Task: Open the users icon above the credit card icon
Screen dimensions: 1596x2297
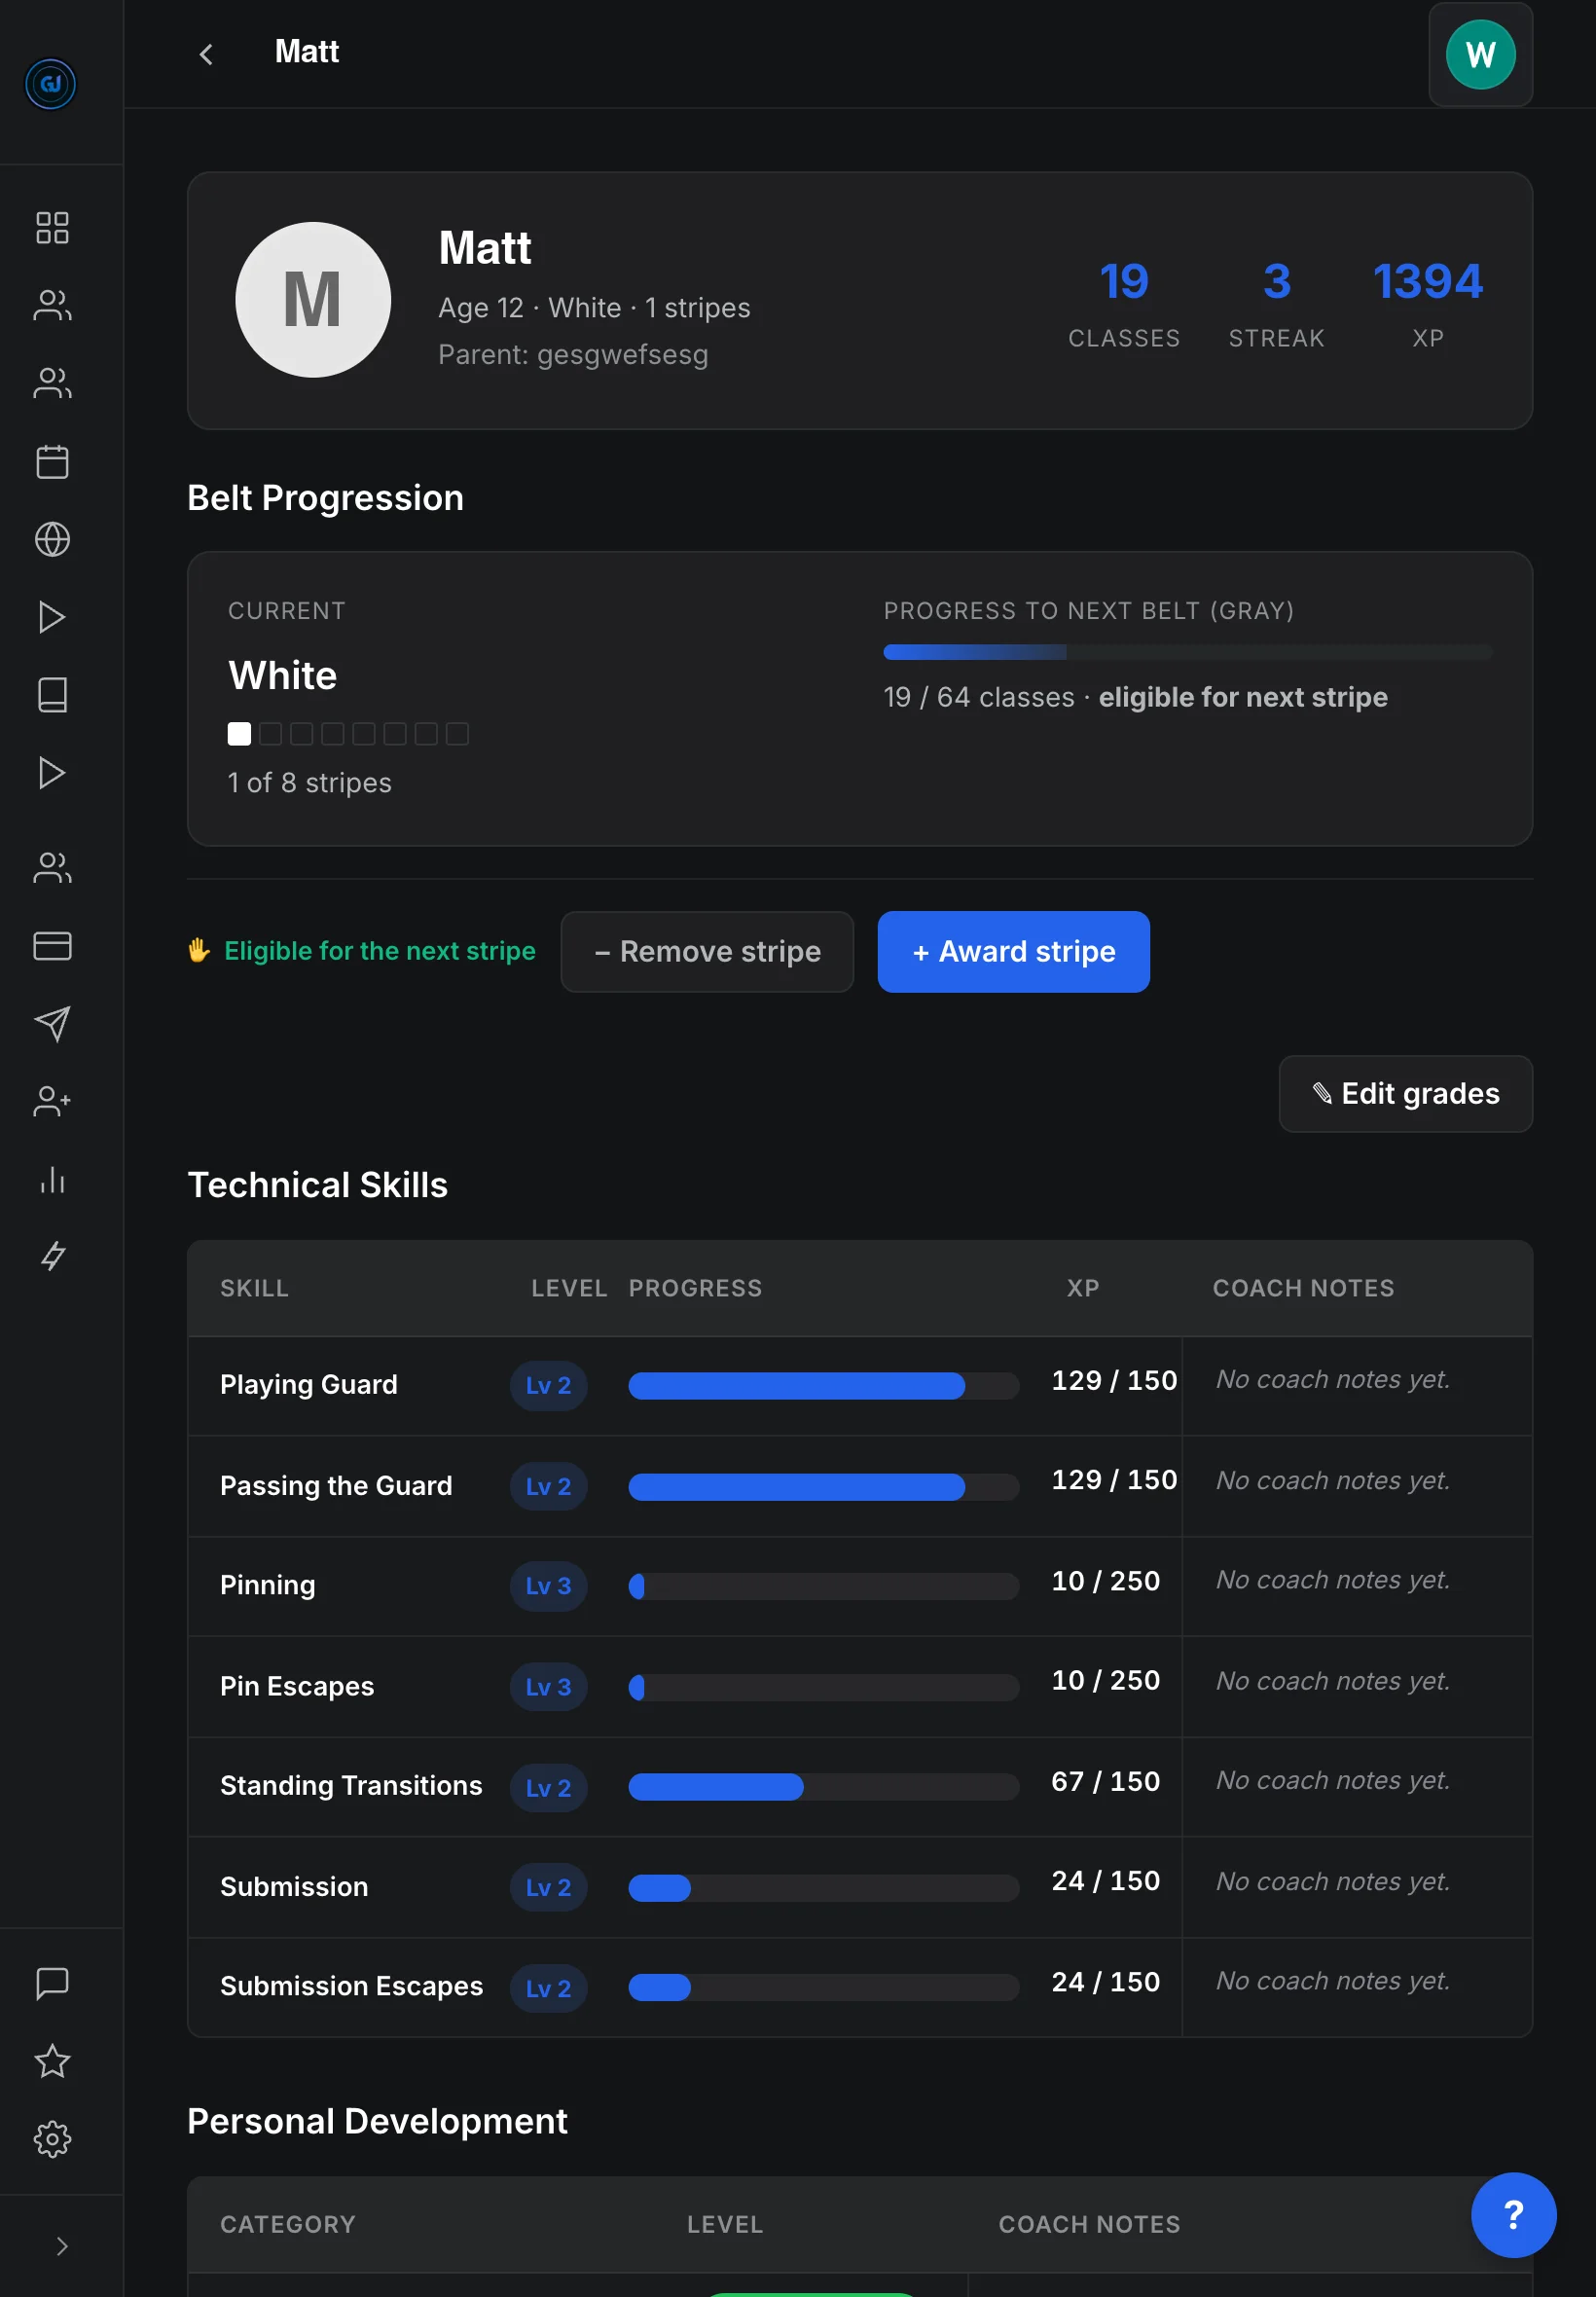Action: pos(52,868)
